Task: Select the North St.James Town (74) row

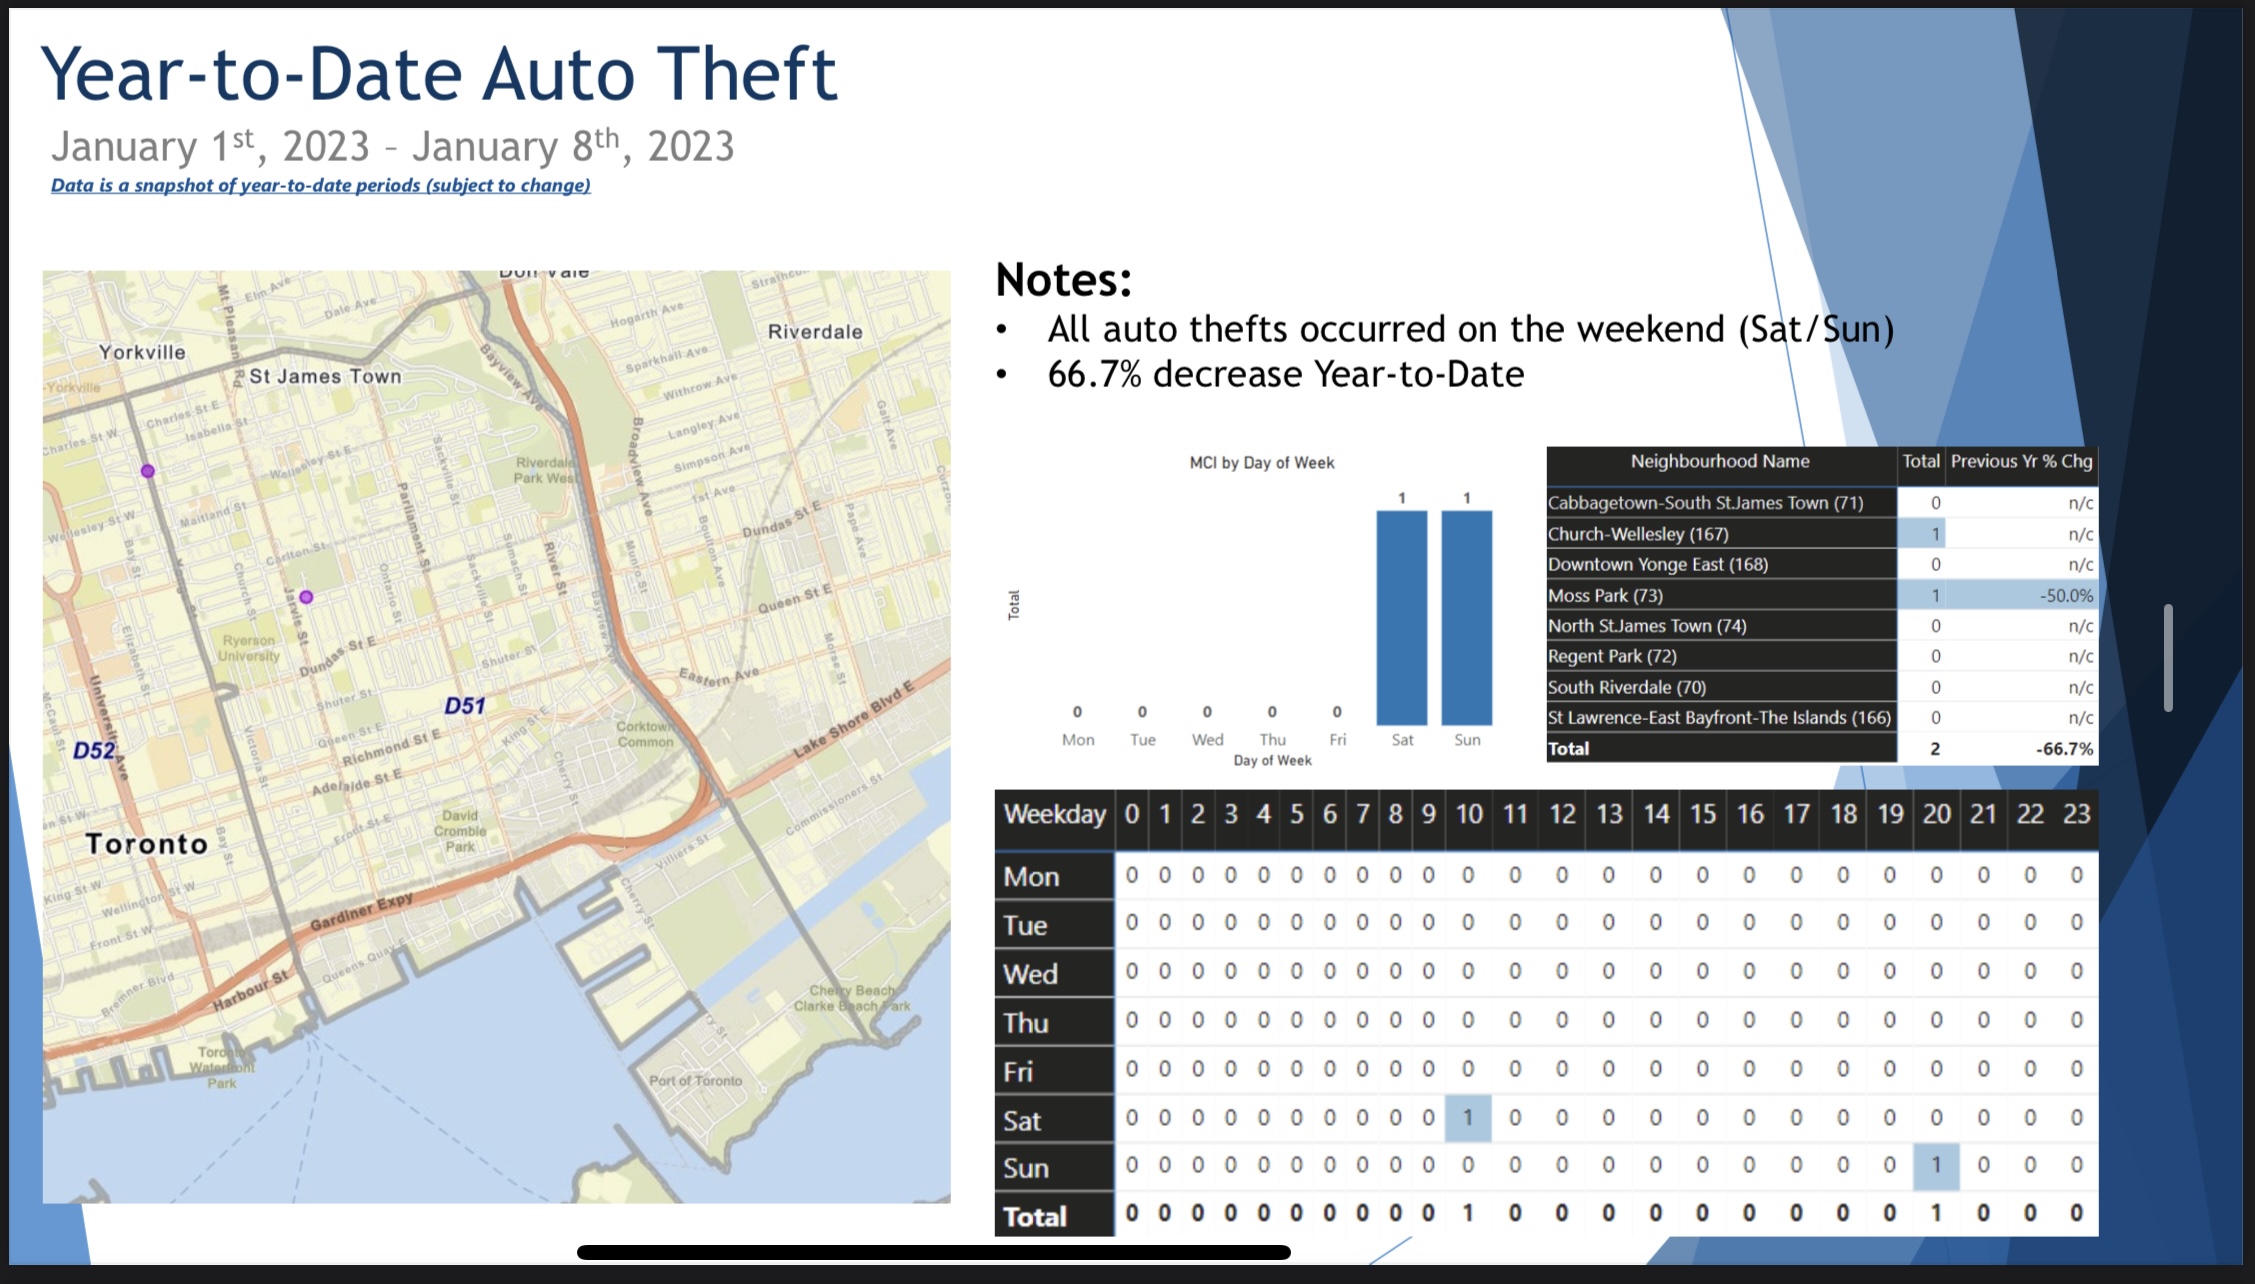Action: [x=1822, y=626]
